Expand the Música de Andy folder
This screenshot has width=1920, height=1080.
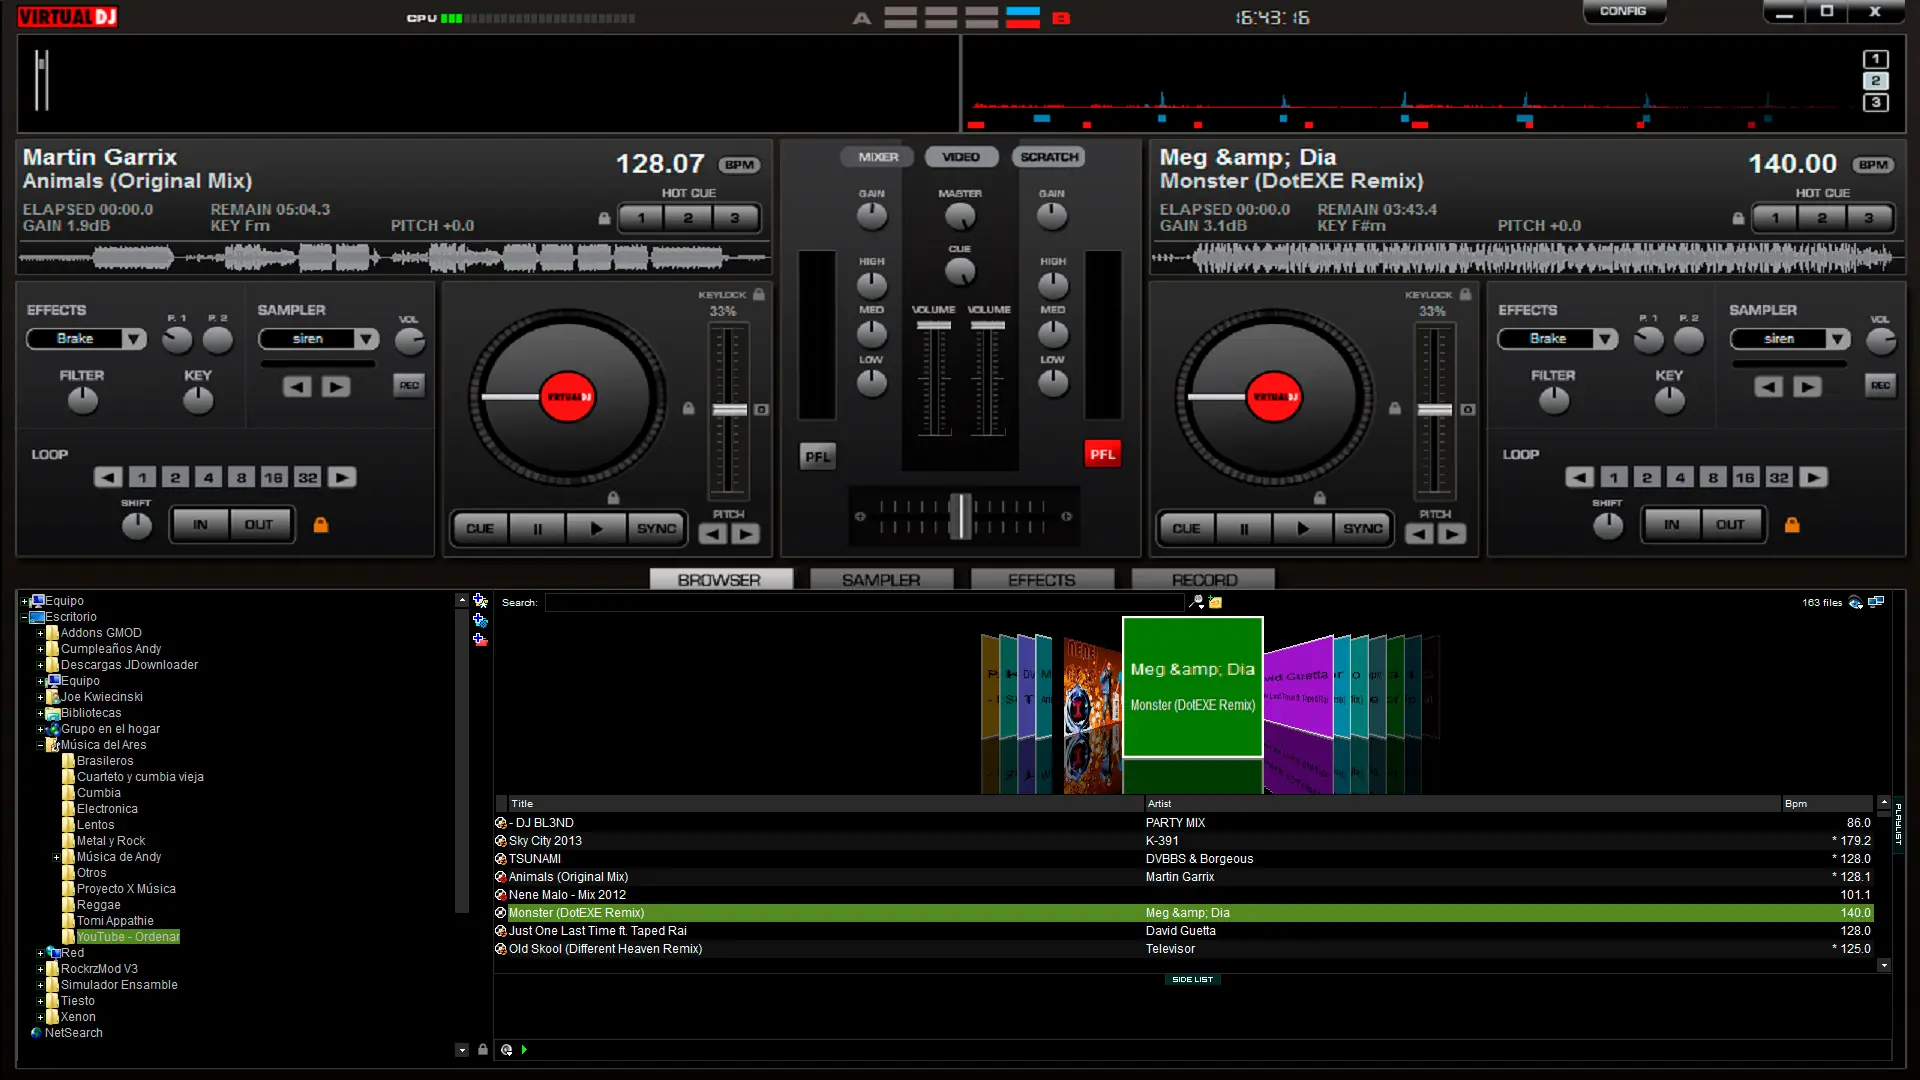pos(57,857)
